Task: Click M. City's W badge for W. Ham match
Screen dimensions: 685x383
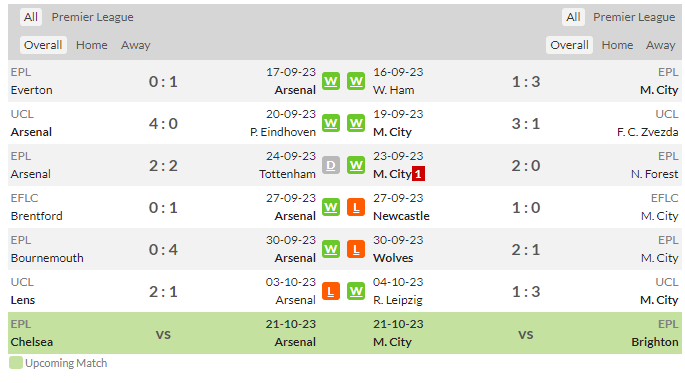Action: 356,81
